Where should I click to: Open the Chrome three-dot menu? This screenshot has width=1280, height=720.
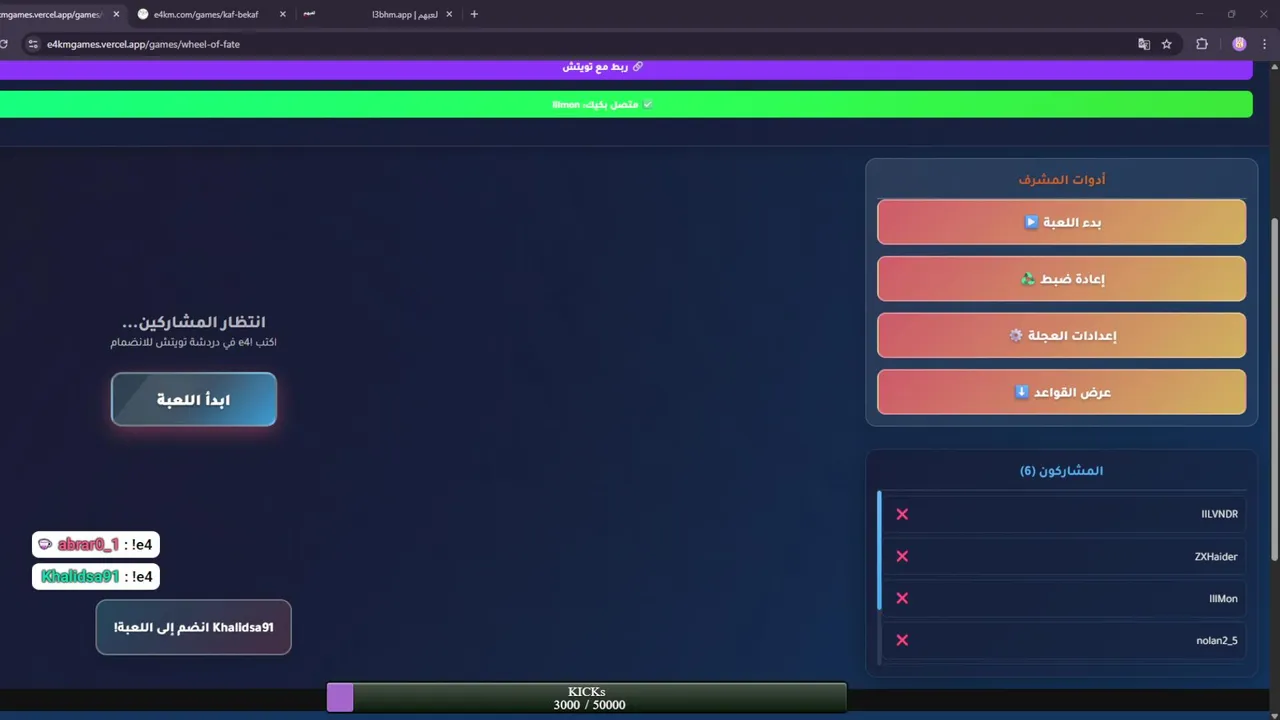point(1265,44)
